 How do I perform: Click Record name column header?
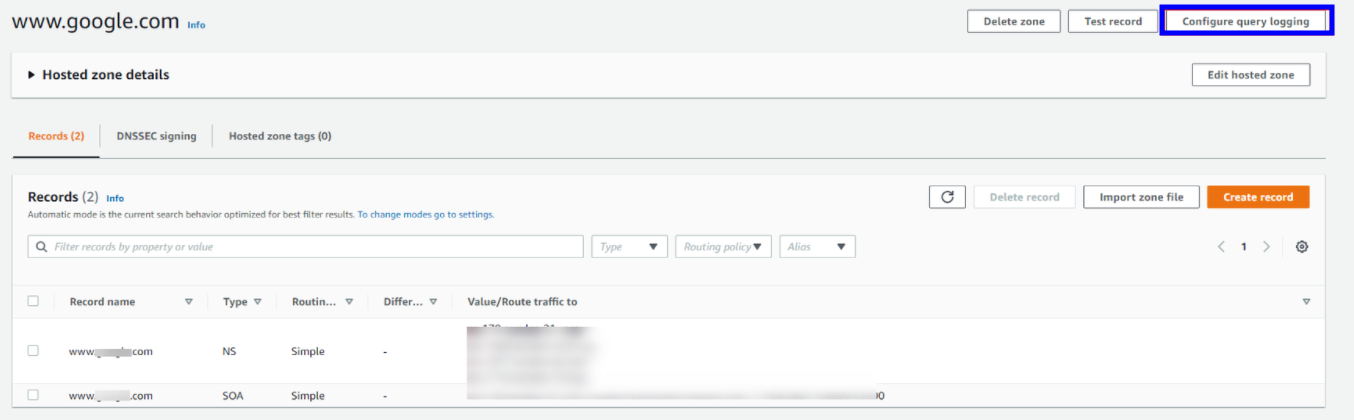tap(102, 301)
